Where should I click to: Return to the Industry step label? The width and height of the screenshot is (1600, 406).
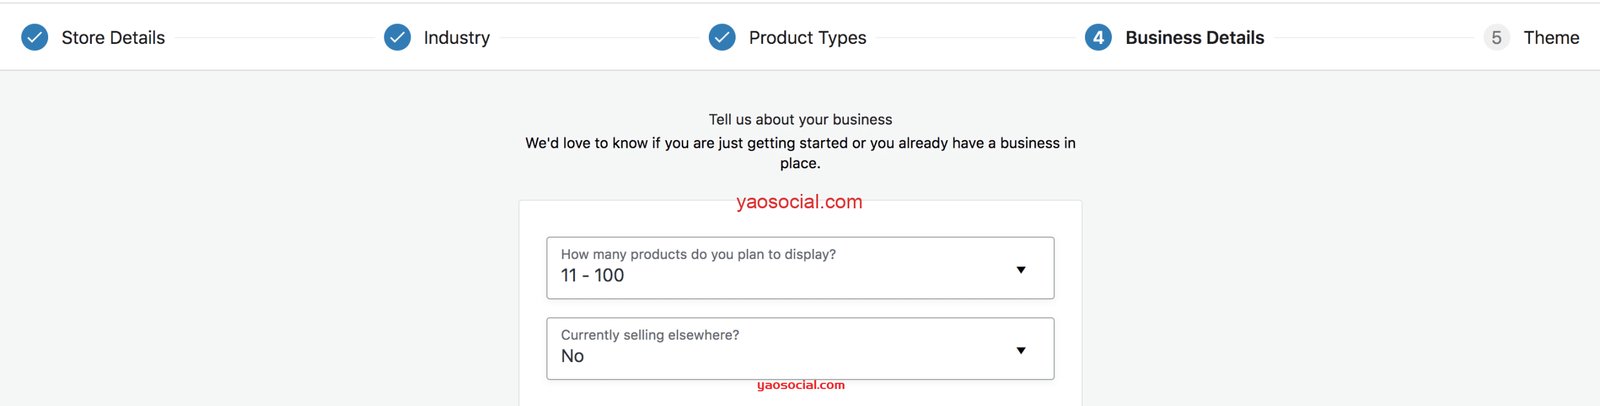tap(457, 38)
